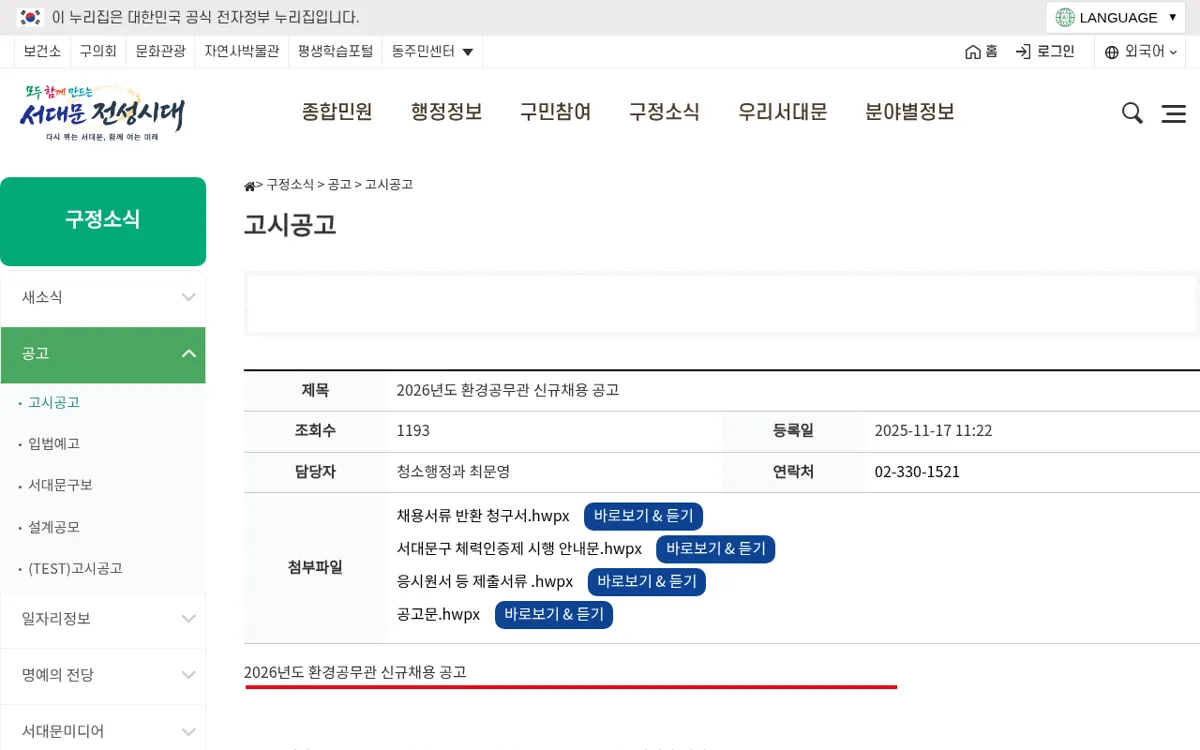The image size is (1200, 750).
Task: Click the Seodaemun district logo
Action: click(x=102, y=112)
